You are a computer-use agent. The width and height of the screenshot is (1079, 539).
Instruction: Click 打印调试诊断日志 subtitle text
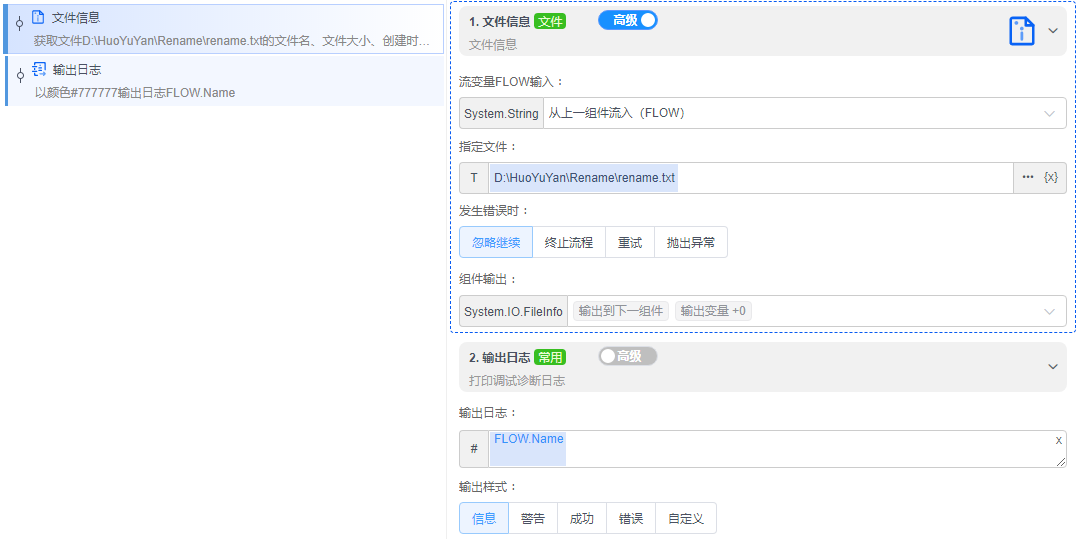pyautogui.click(x=517, y=380)
